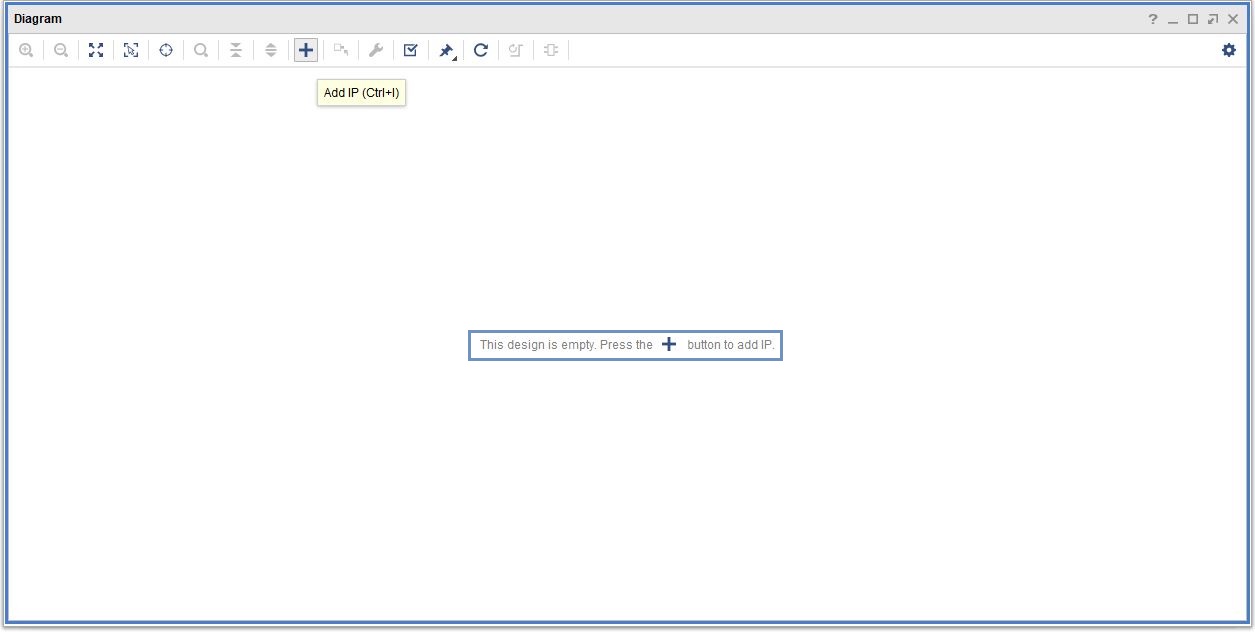
Task: Click the Zoom In magnifier icon
Action: coord(26,50)
